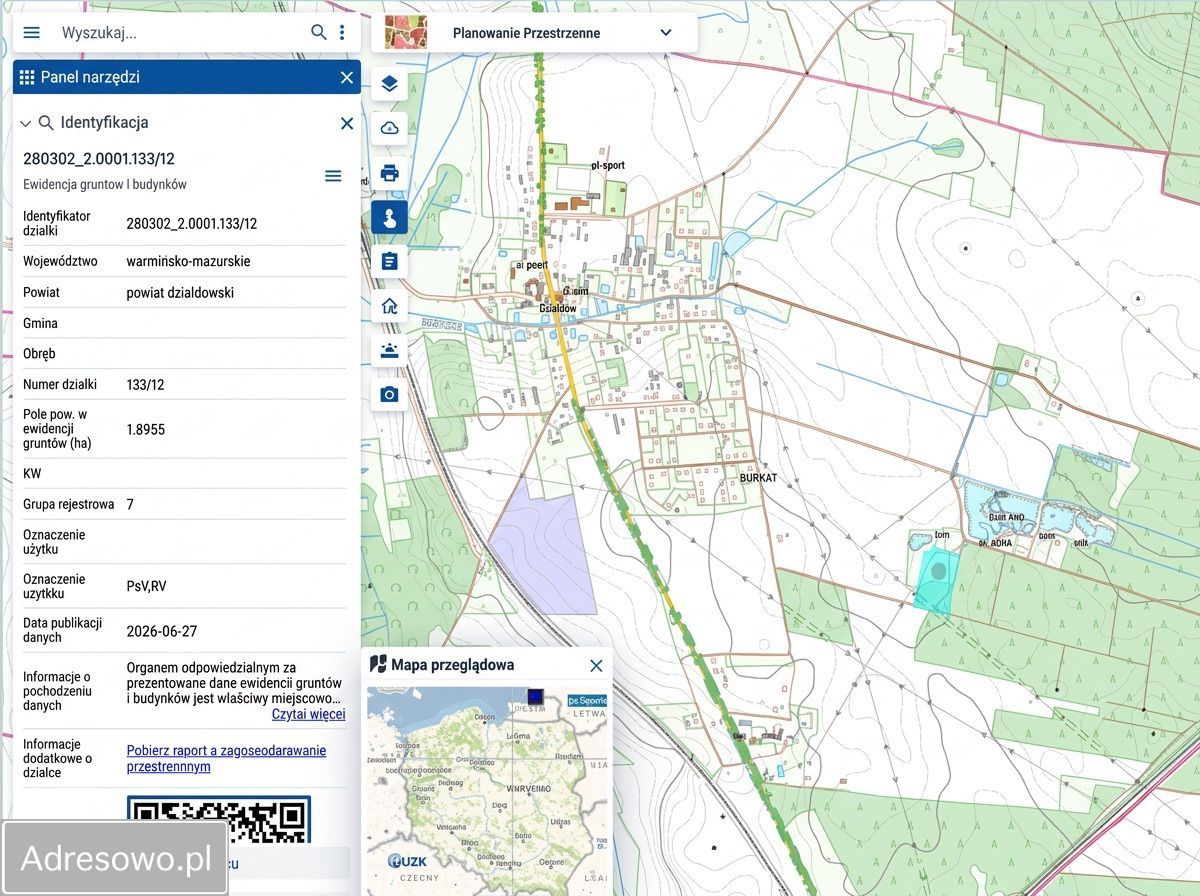
Task: Open the map layers tool
Action: click(x=389, y=84)
